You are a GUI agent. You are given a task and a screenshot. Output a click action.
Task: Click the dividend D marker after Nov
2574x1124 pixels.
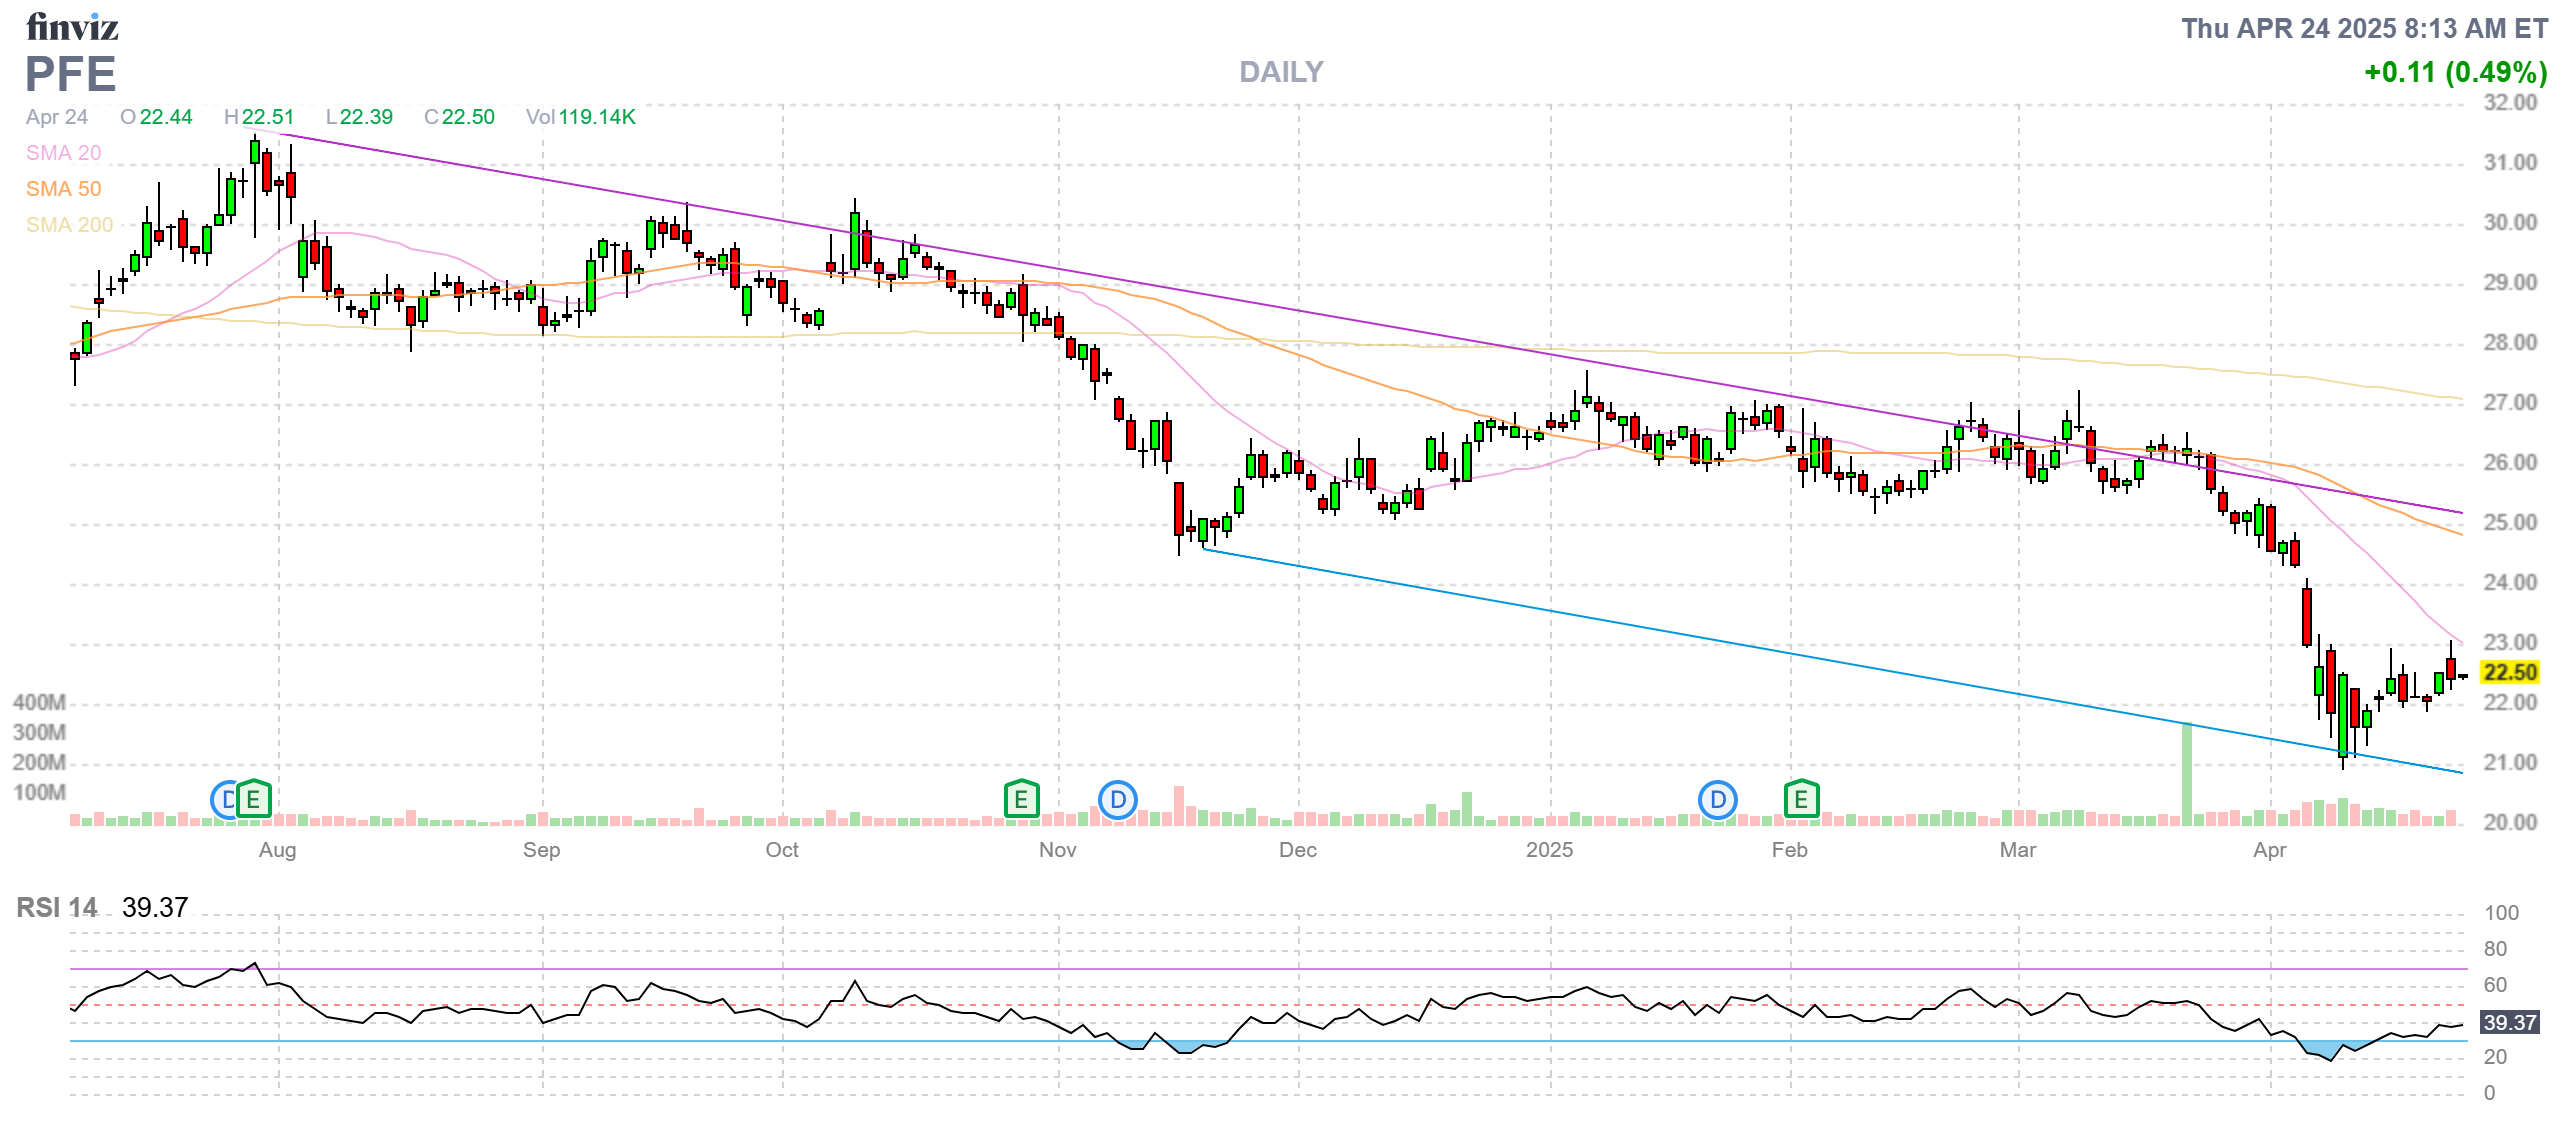(1117, 799)
